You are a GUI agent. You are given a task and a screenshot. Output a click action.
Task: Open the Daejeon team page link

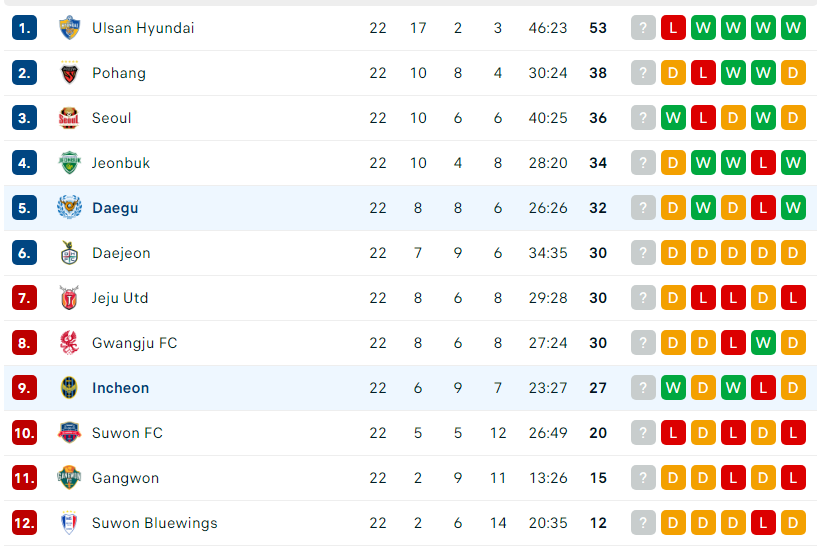pos(121,253)
